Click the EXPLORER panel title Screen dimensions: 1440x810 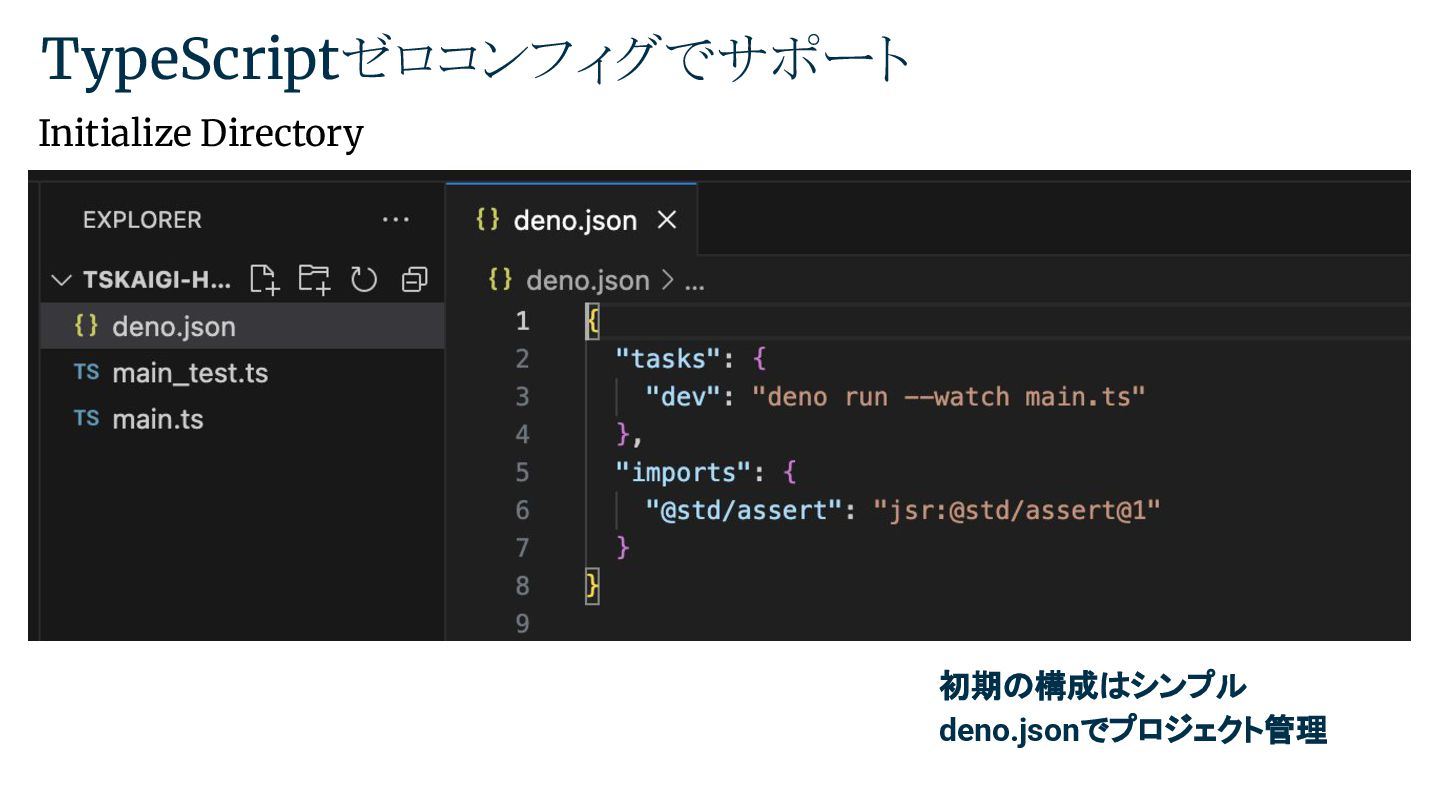pyautogui.click(x=142, y=220)
